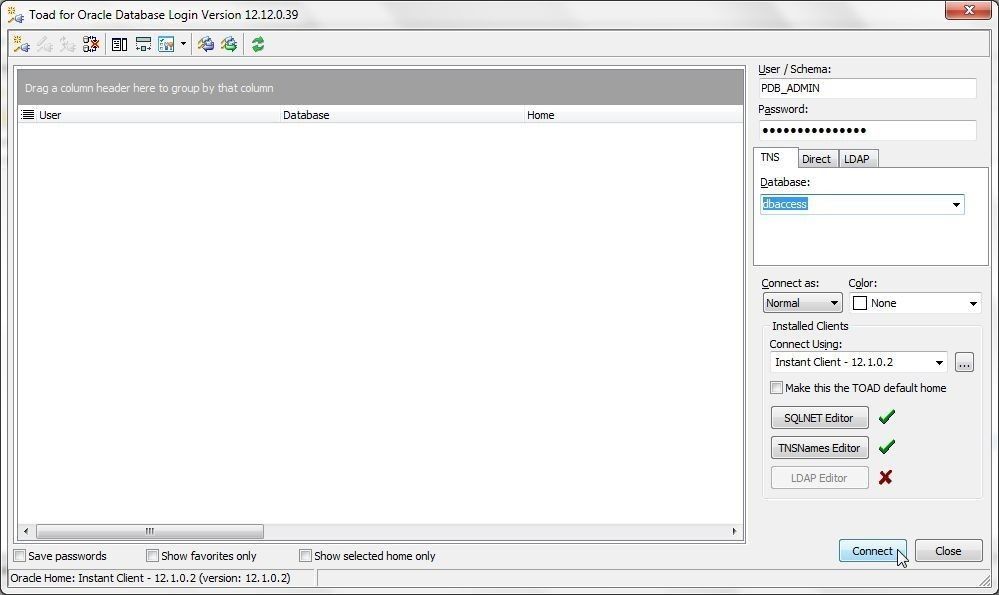Click the red X beside LDAP Editor
This screenshot has height=595, width=999.
pyautogui.click(x=885, y=477)
